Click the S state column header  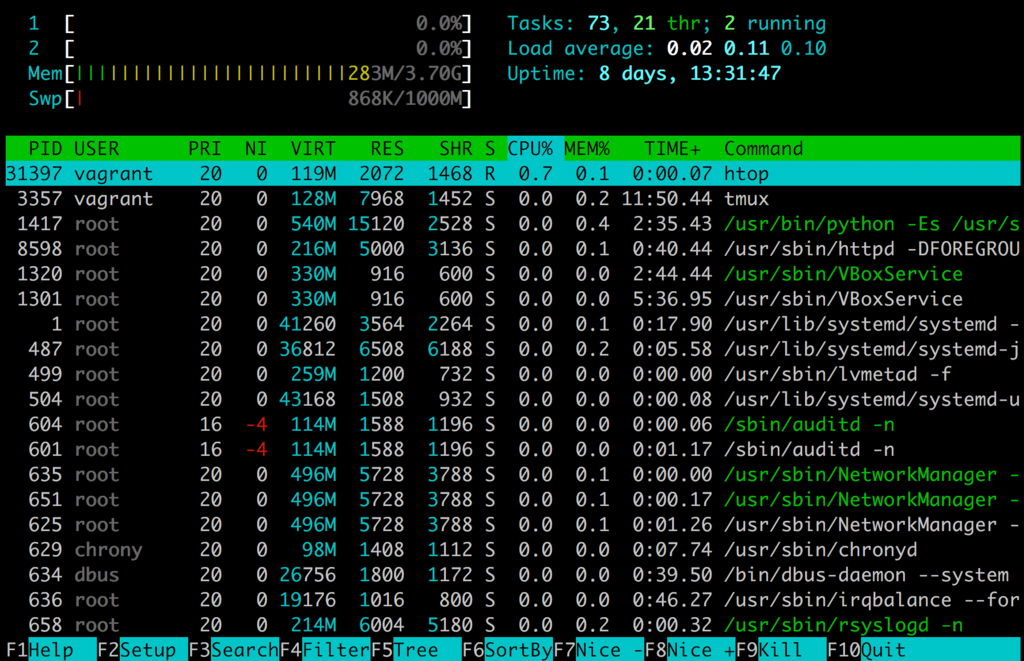(490, 149)
